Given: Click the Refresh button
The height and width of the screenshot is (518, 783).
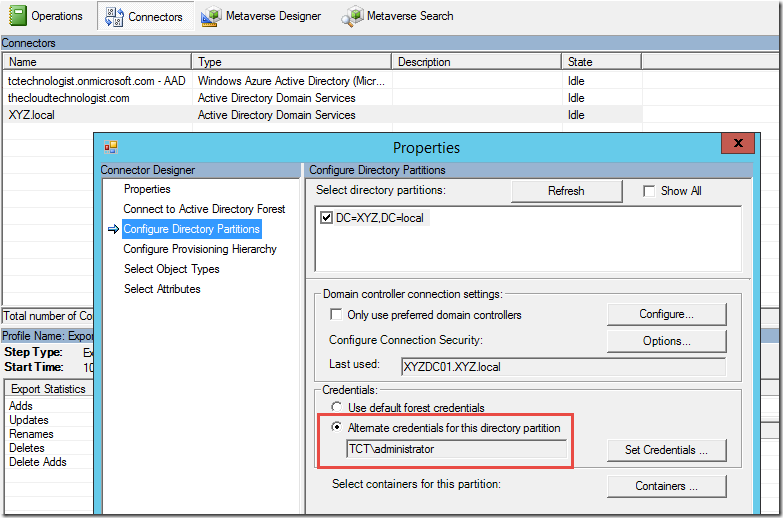Looking at the screenshot, I should (566, 191).
